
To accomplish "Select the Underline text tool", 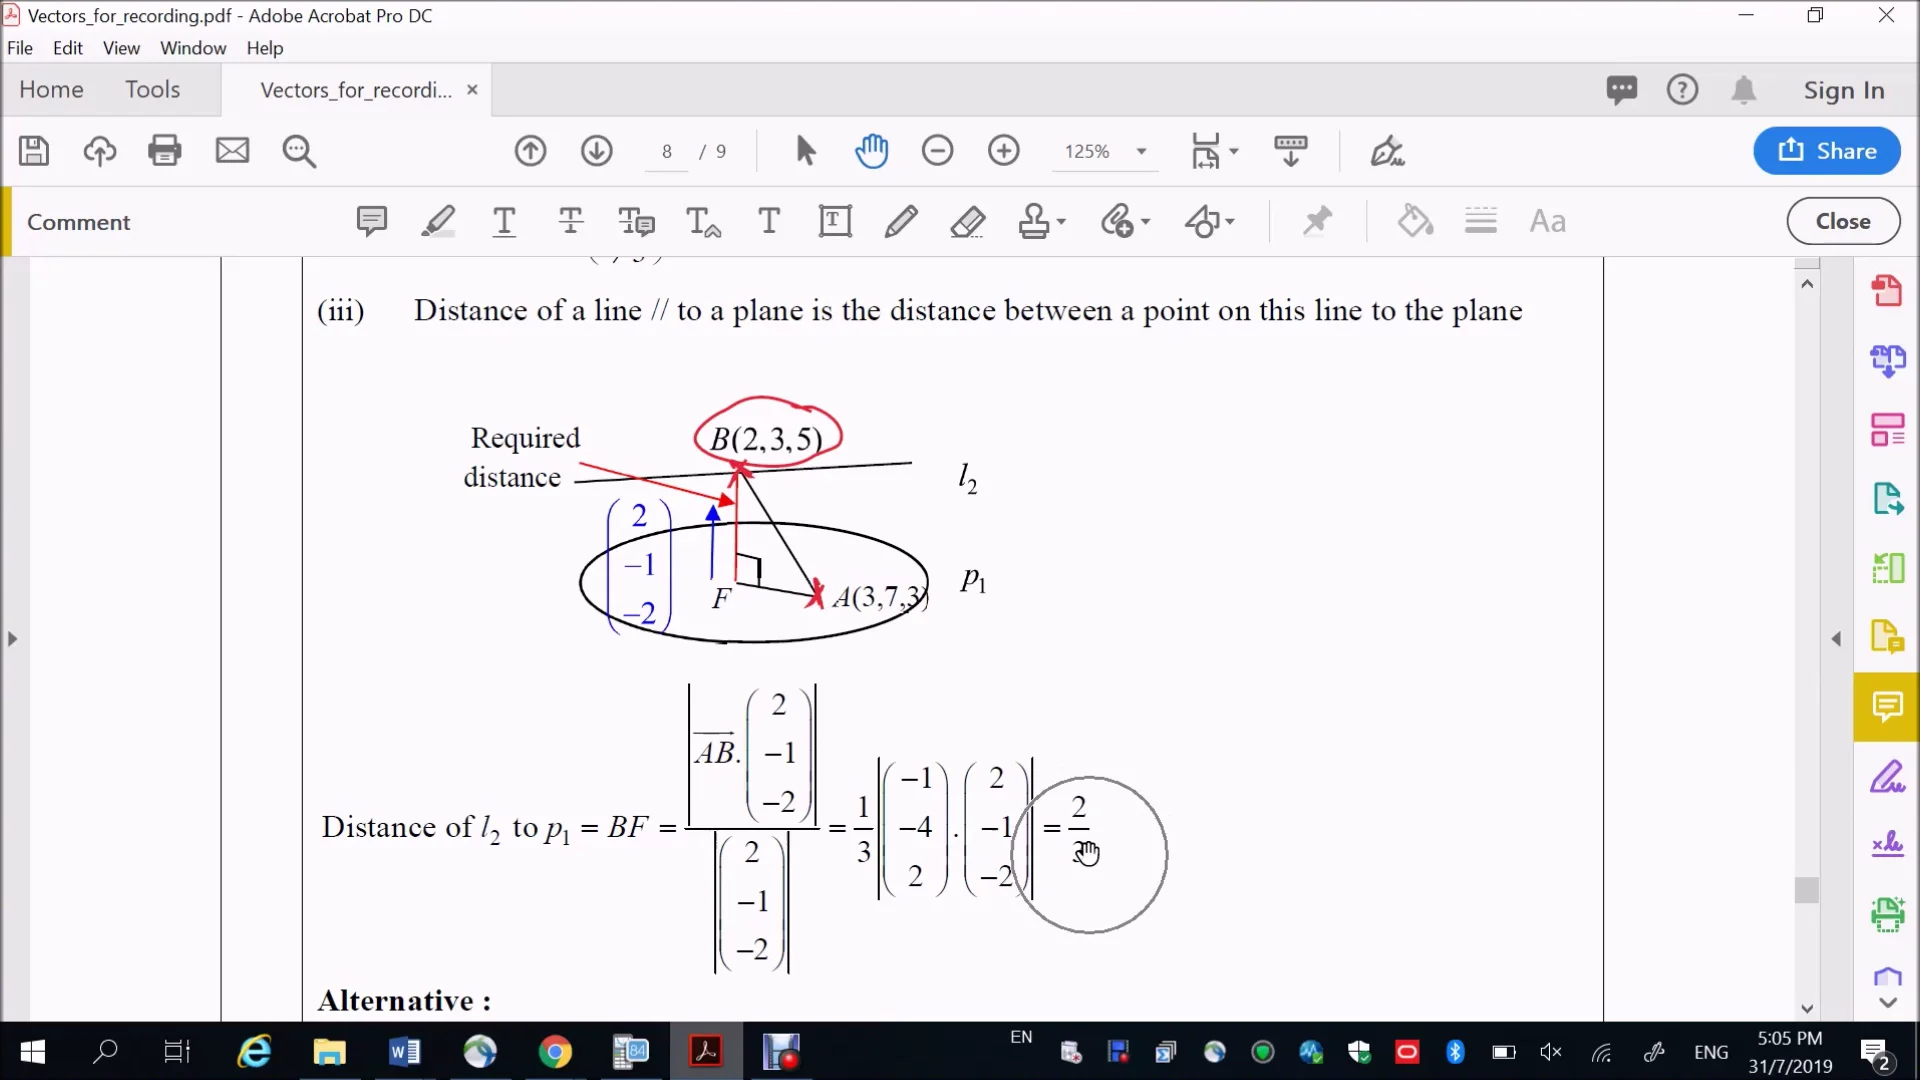I will coord(505,221).
